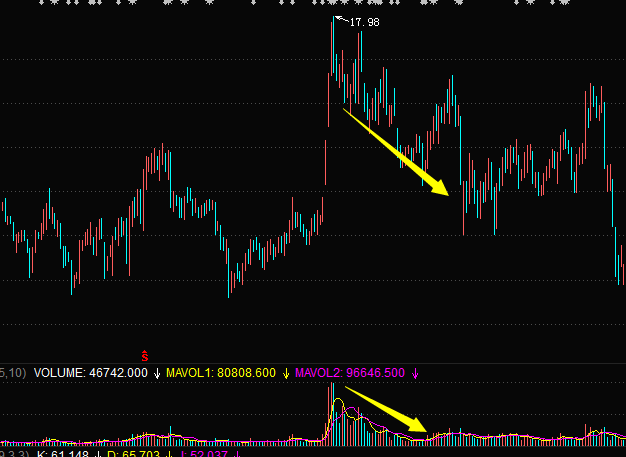Click the small pointer beside 17.98 label
This screenshot has height=457, width=626.
coord(341,20)
